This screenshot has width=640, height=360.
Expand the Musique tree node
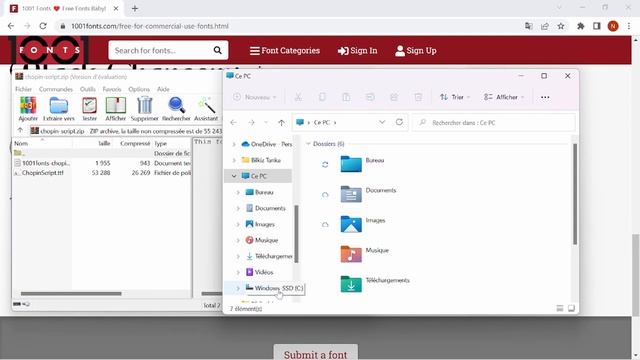(238, 240)
